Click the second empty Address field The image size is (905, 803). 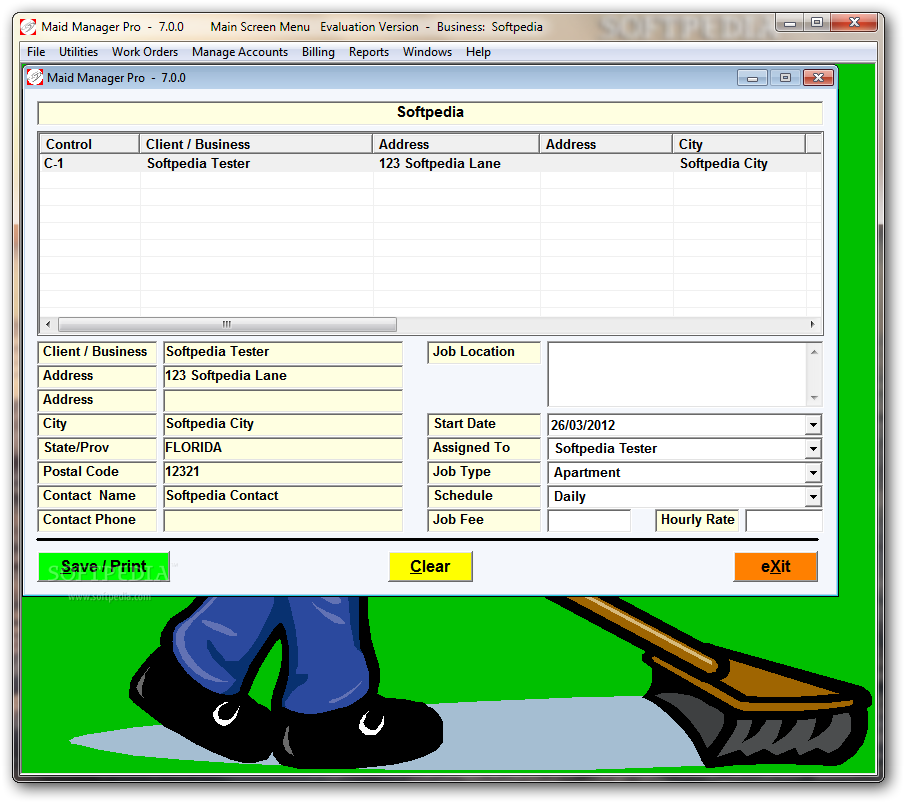coord(283,400)
